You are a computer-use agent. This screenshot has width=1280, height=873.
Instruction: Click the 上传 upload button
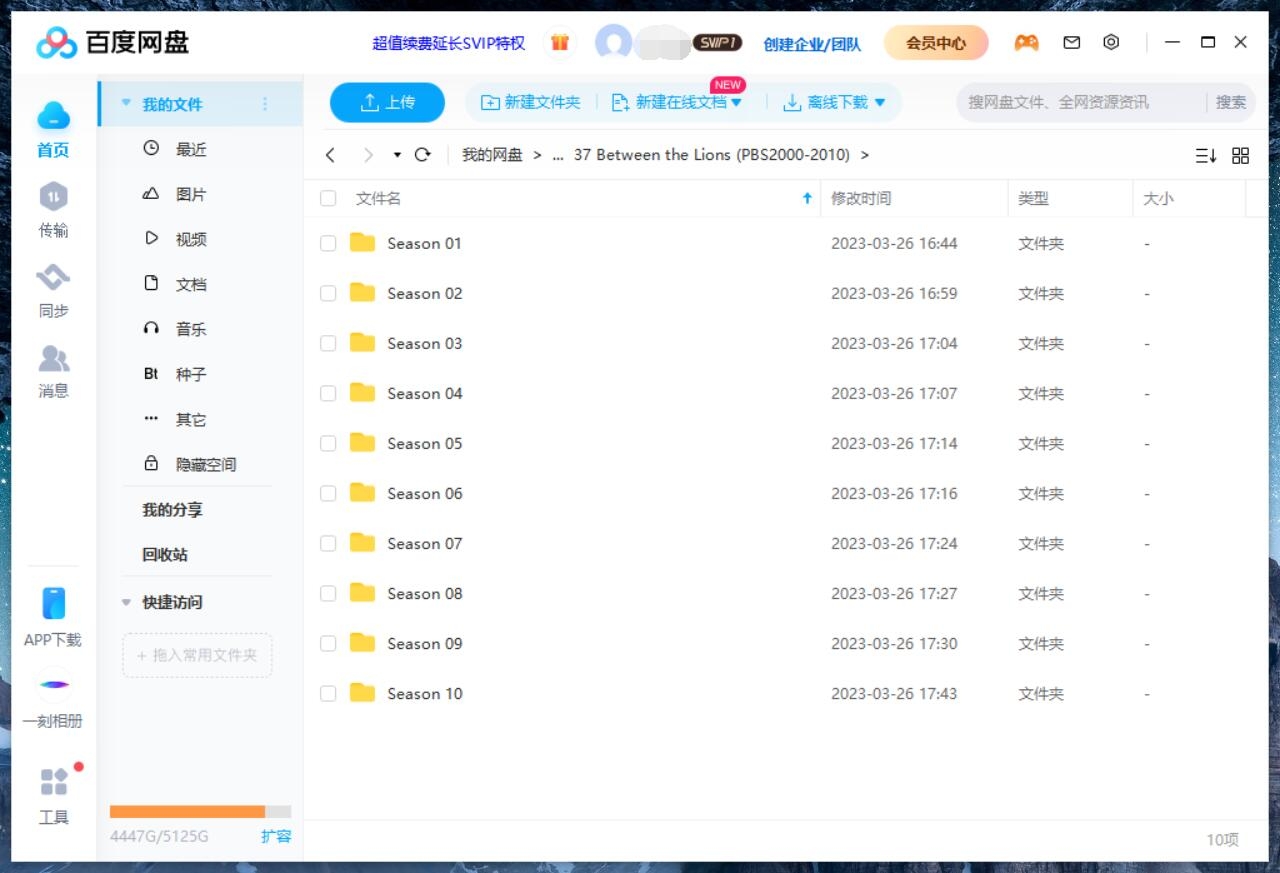click(387, 102)
